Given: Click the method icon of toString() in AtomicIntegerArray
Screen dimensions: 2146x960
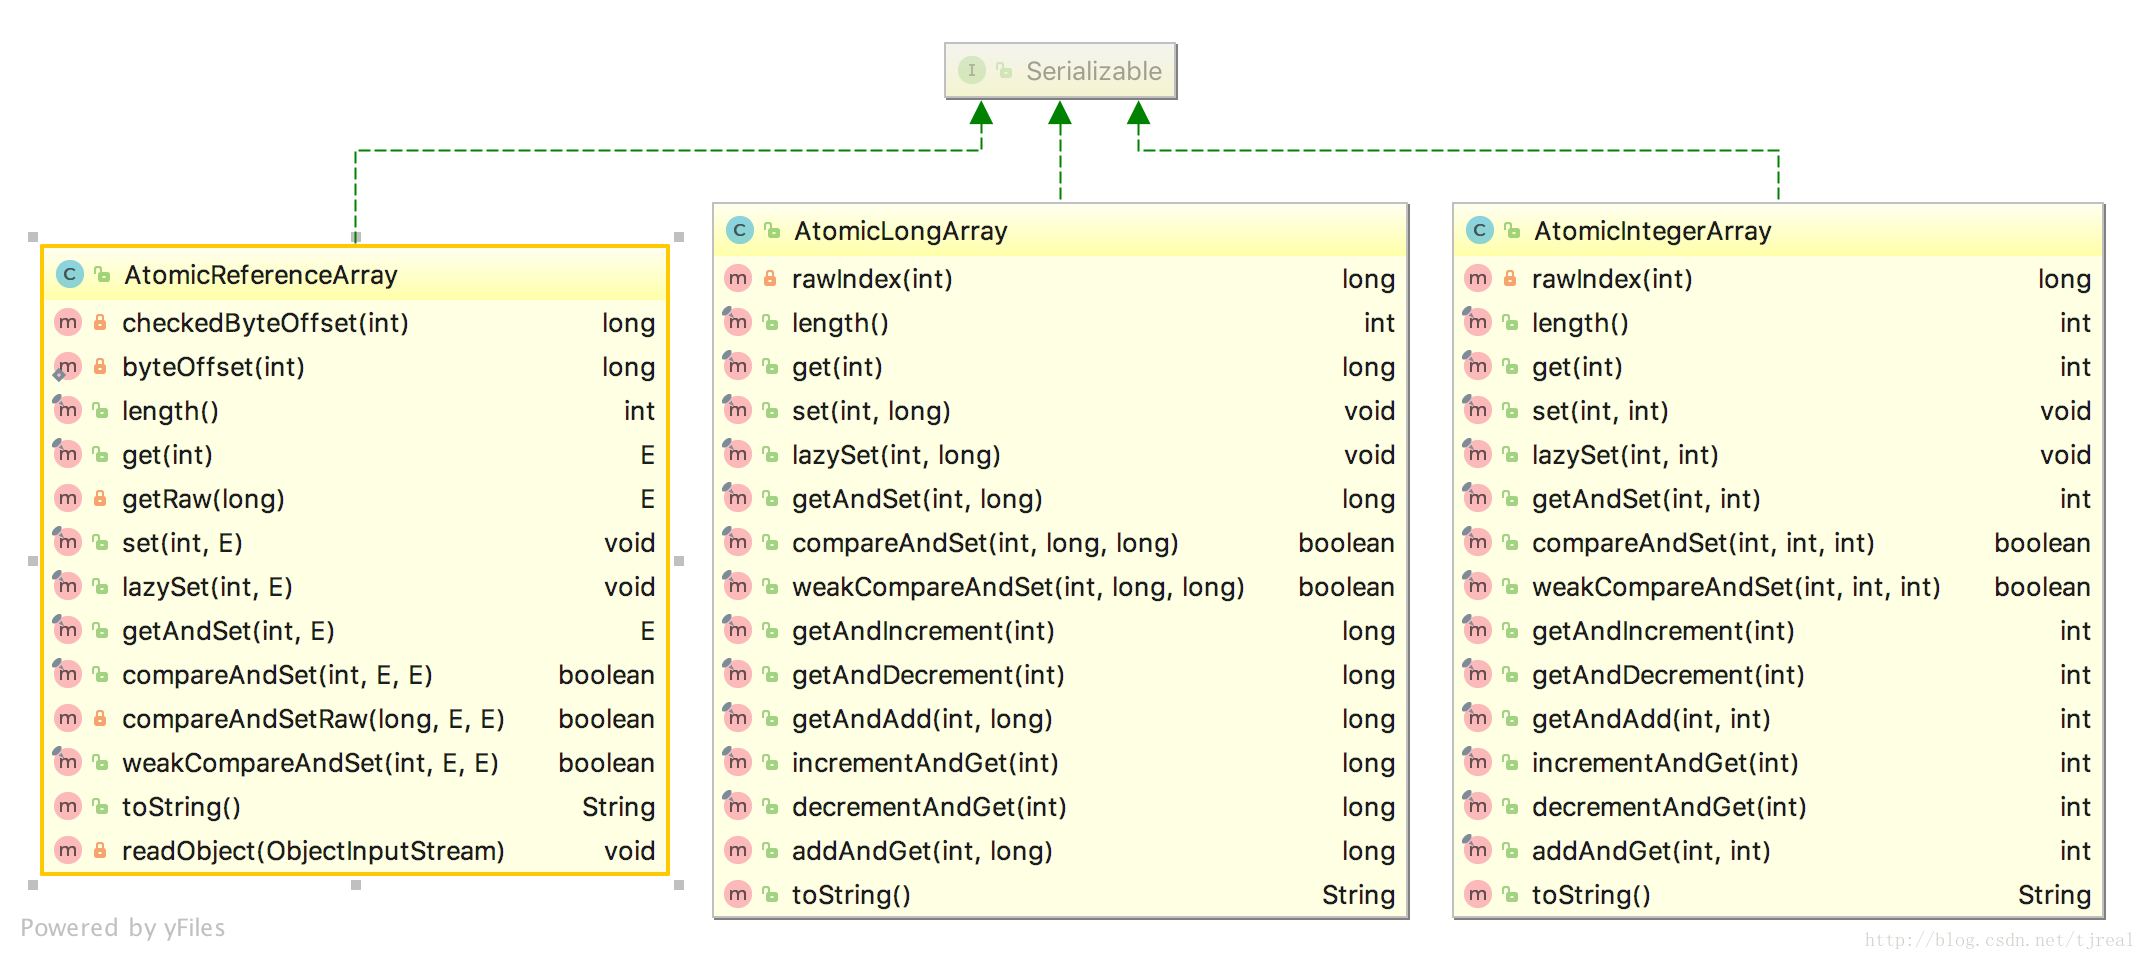Looking at the screenshot, I should (x=1478, y=894).
